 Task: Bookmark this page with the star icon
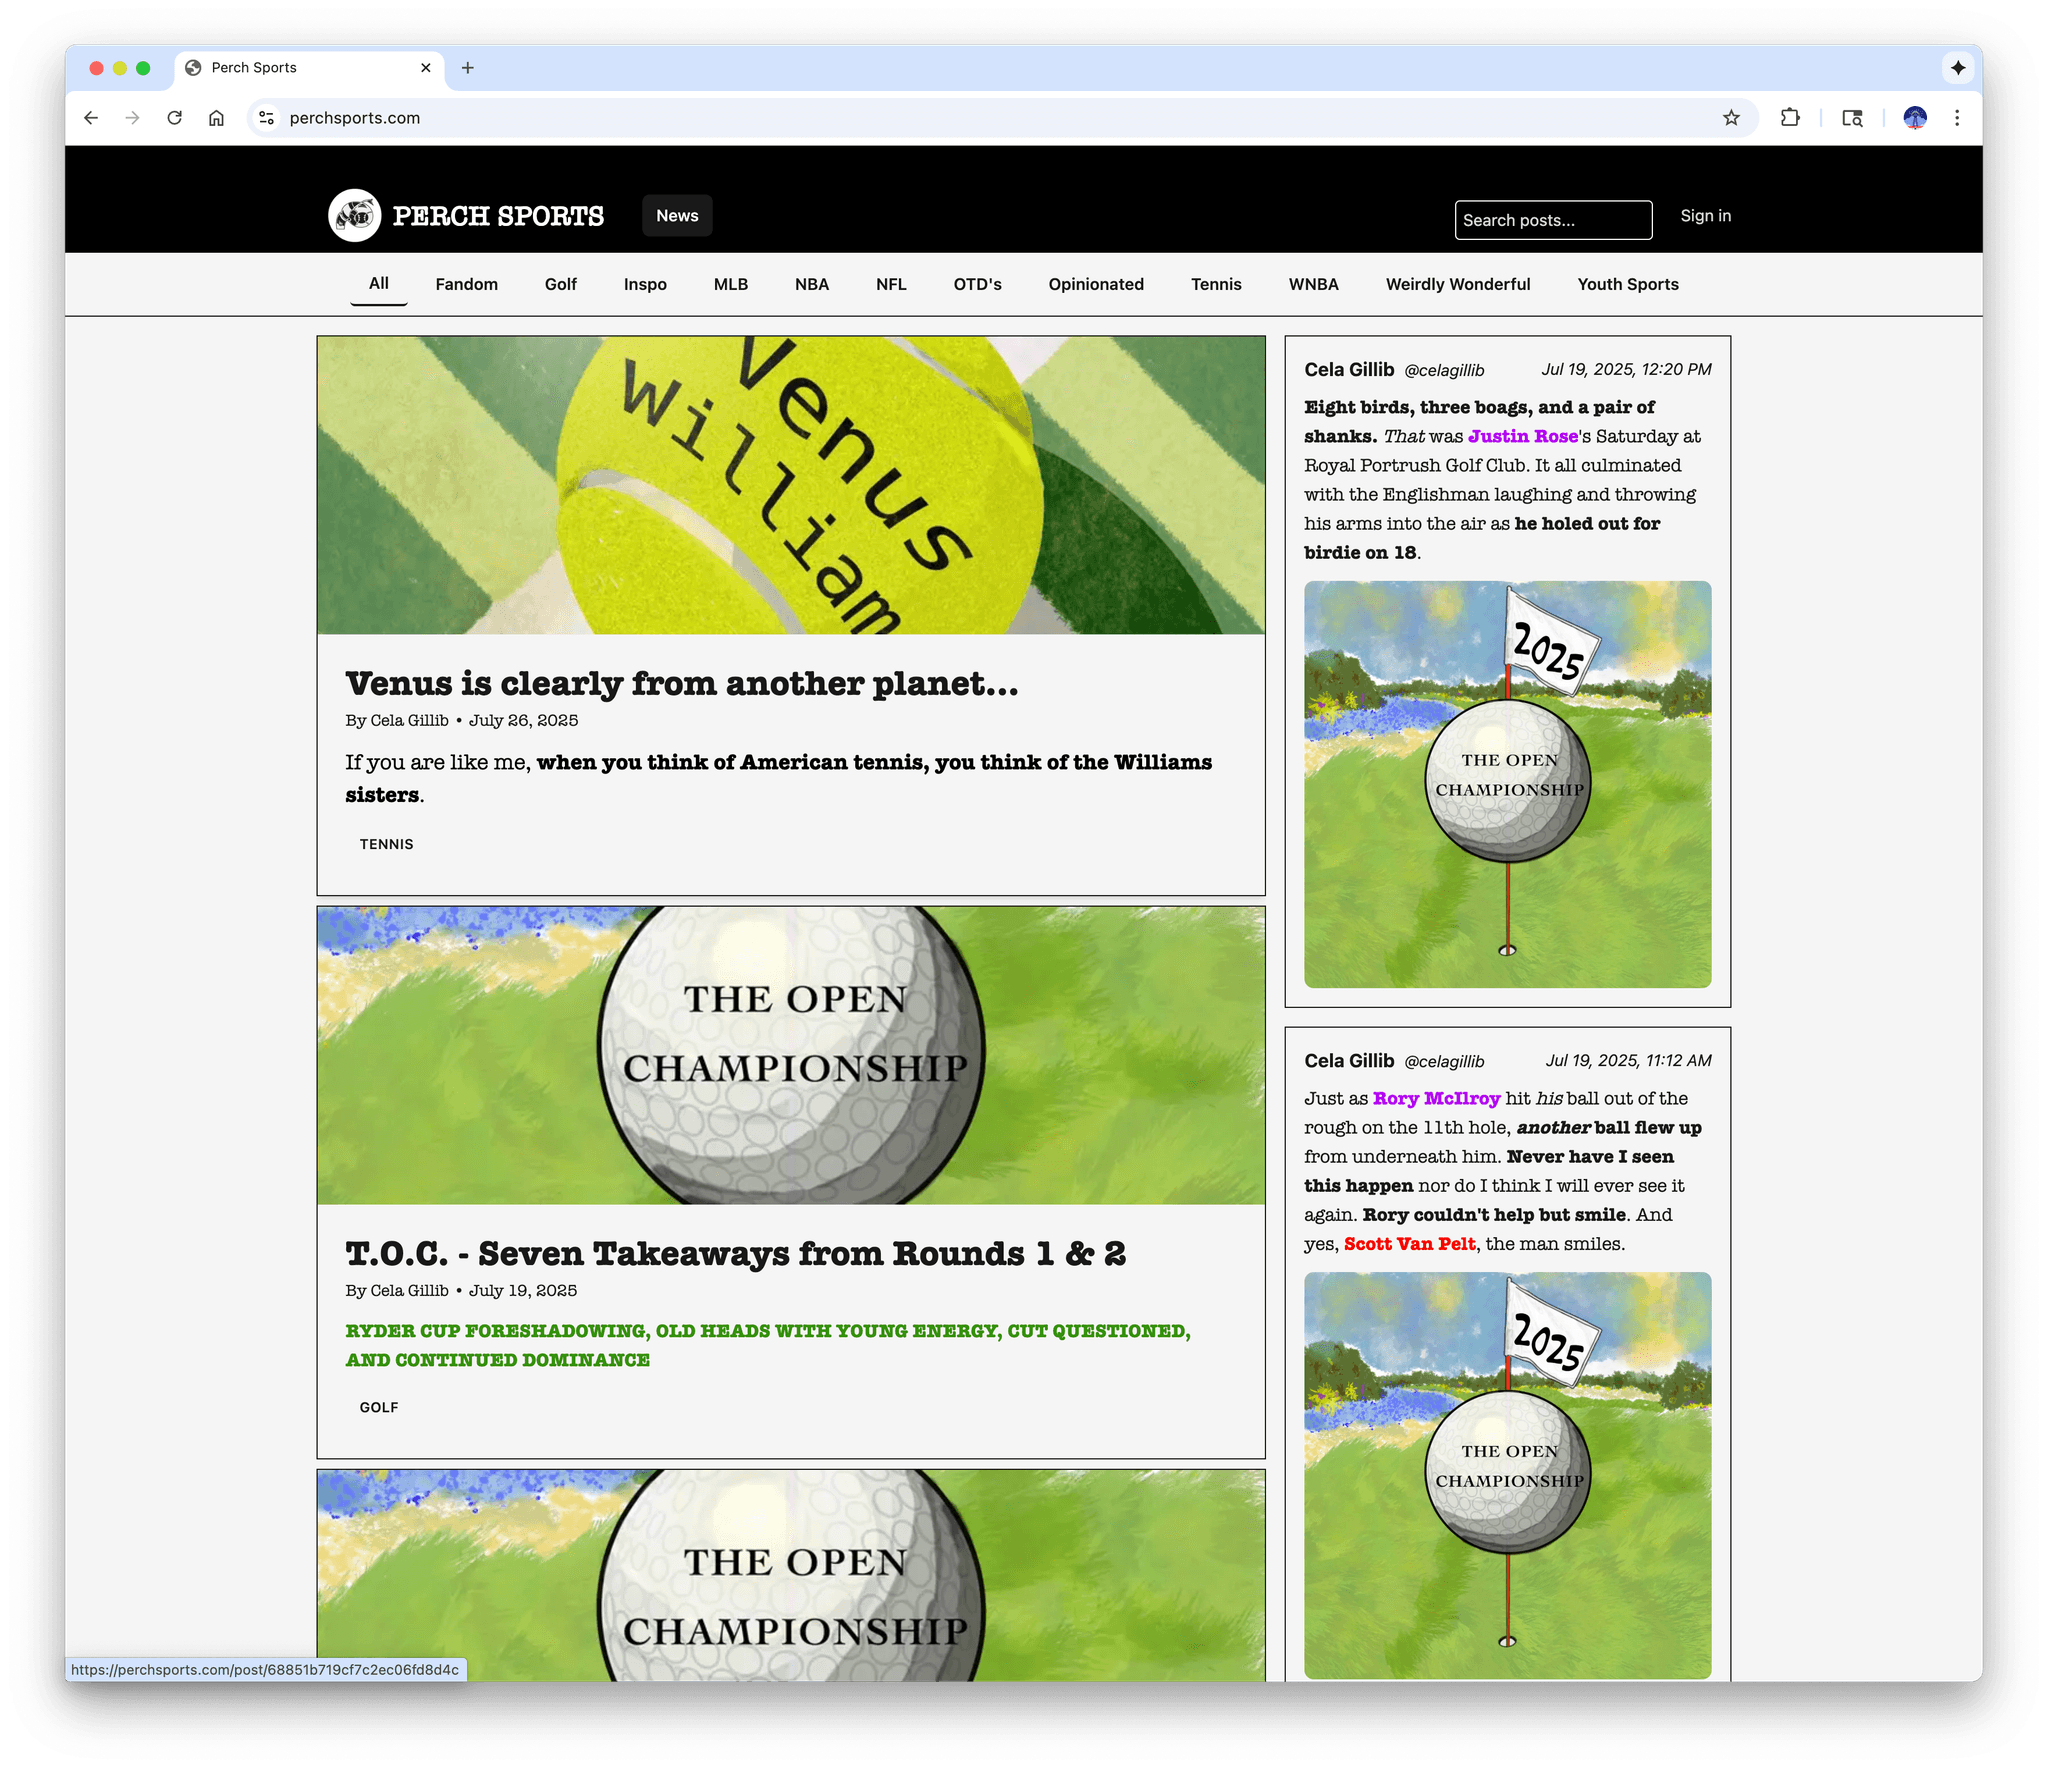coord(1731,118)
